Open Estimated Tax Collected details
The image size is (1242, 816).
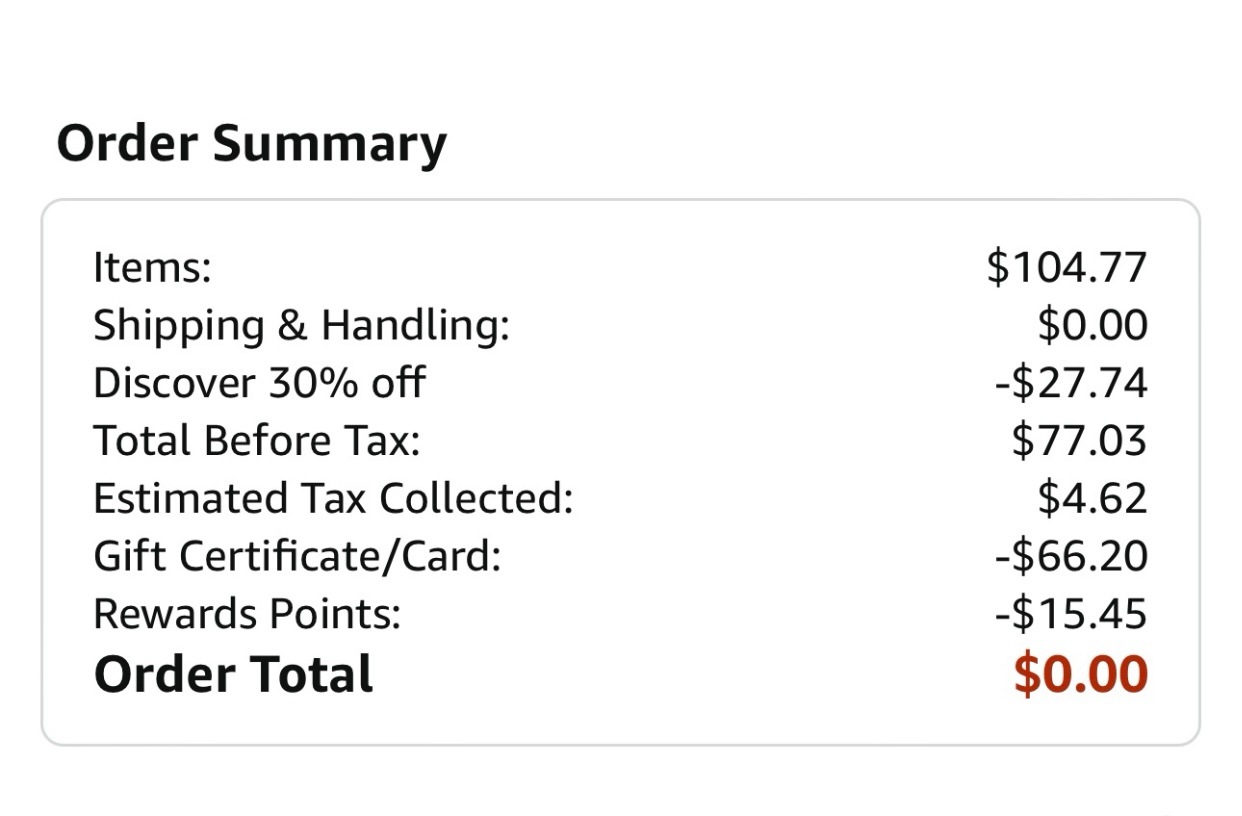tap(333, 498)
